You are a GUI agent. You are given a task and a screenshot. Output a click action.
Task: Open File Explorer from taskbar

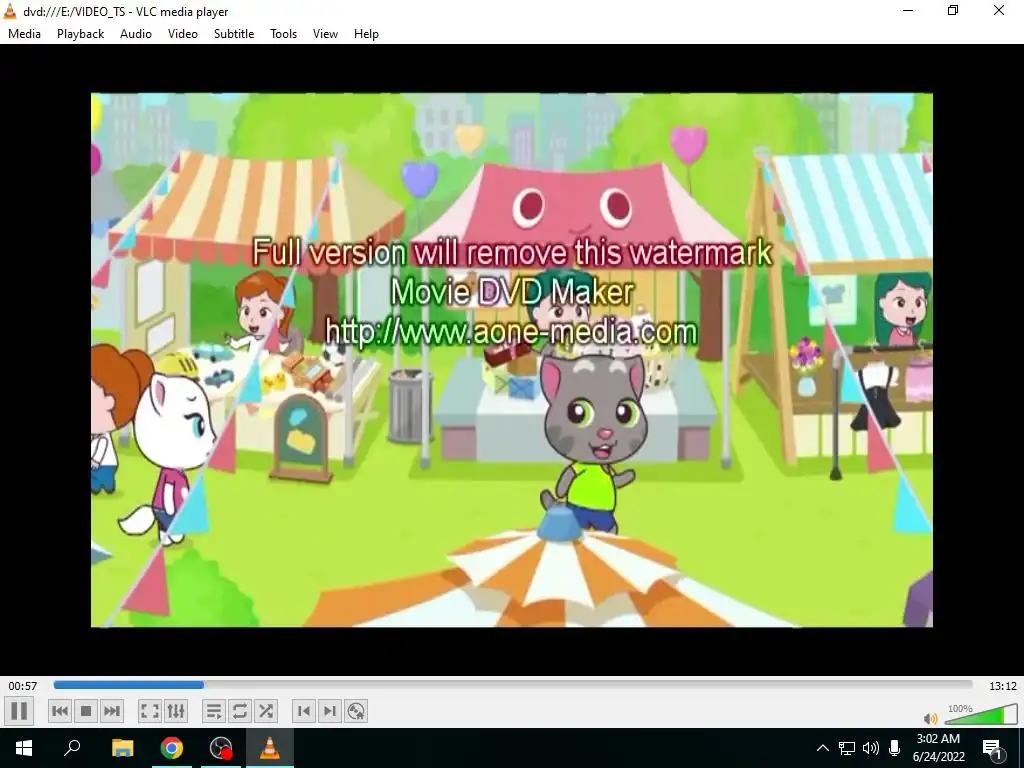click(x=122, y=748)
